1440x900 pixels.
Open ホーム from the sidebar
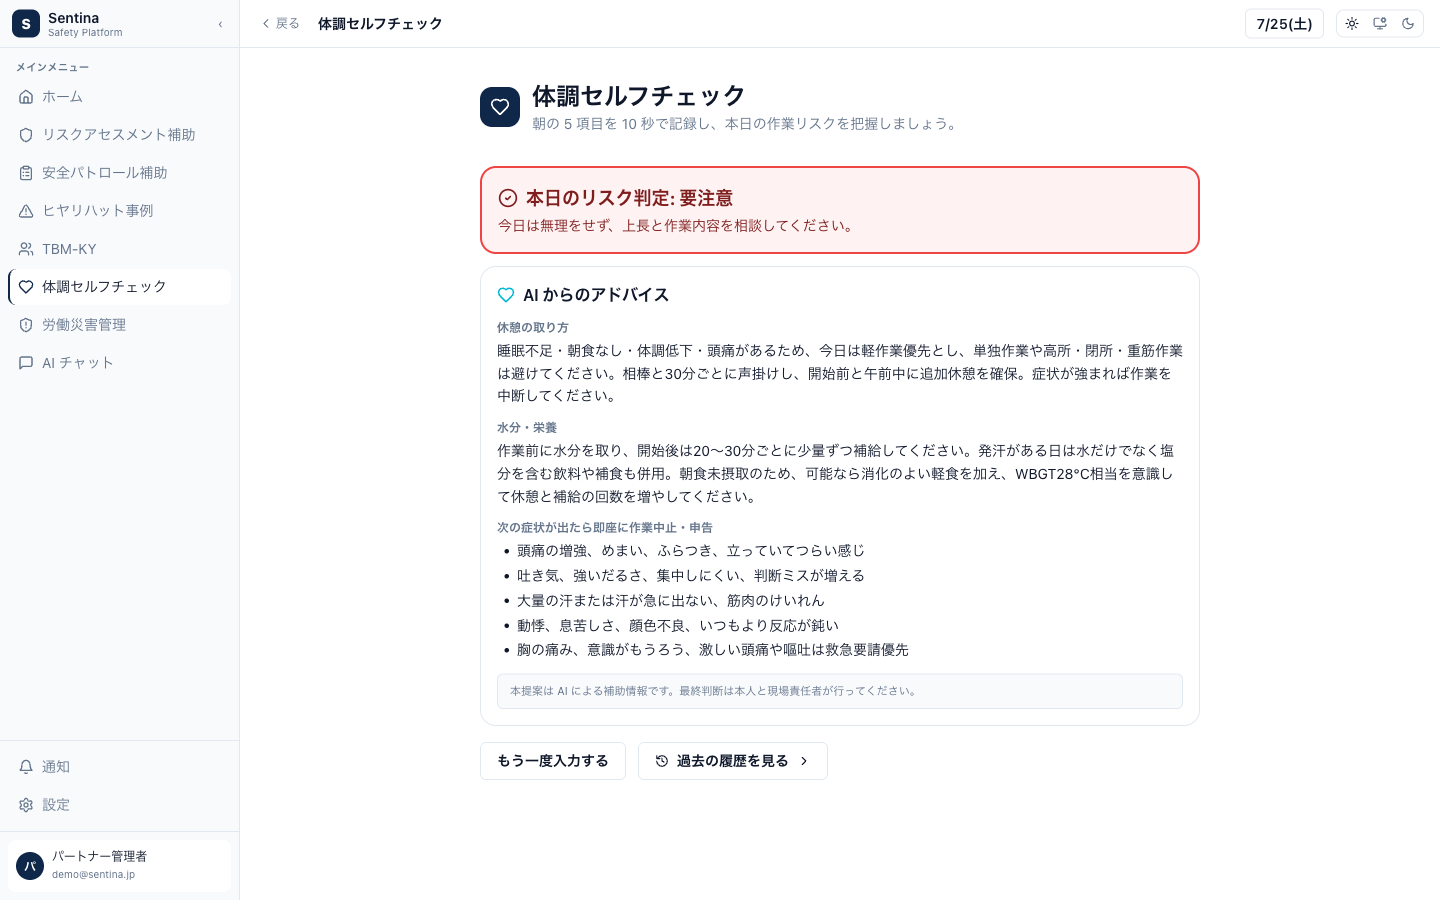pos(119,97)
